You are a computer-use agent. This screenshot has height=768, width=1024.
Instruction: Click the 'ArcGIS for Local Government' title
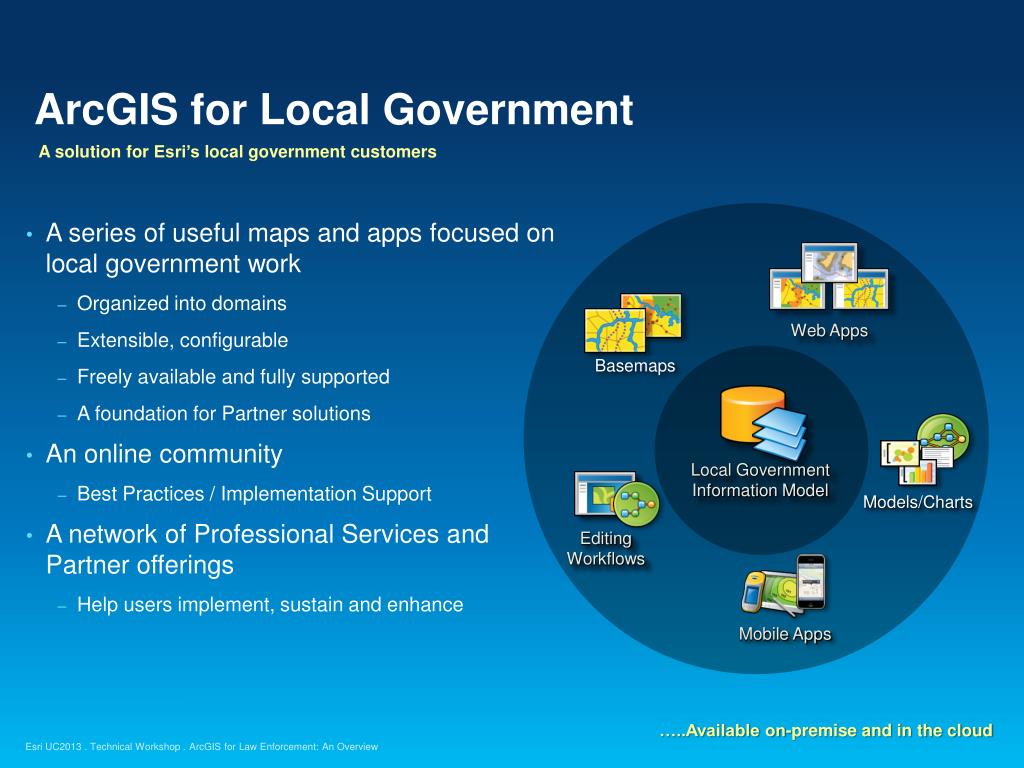coord(334,109)
